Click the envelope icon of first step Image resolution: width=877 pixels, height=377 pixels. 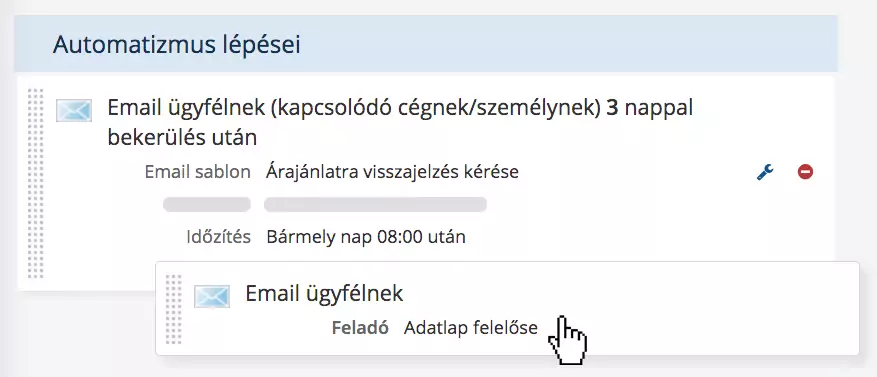click(x=74, y=110)
